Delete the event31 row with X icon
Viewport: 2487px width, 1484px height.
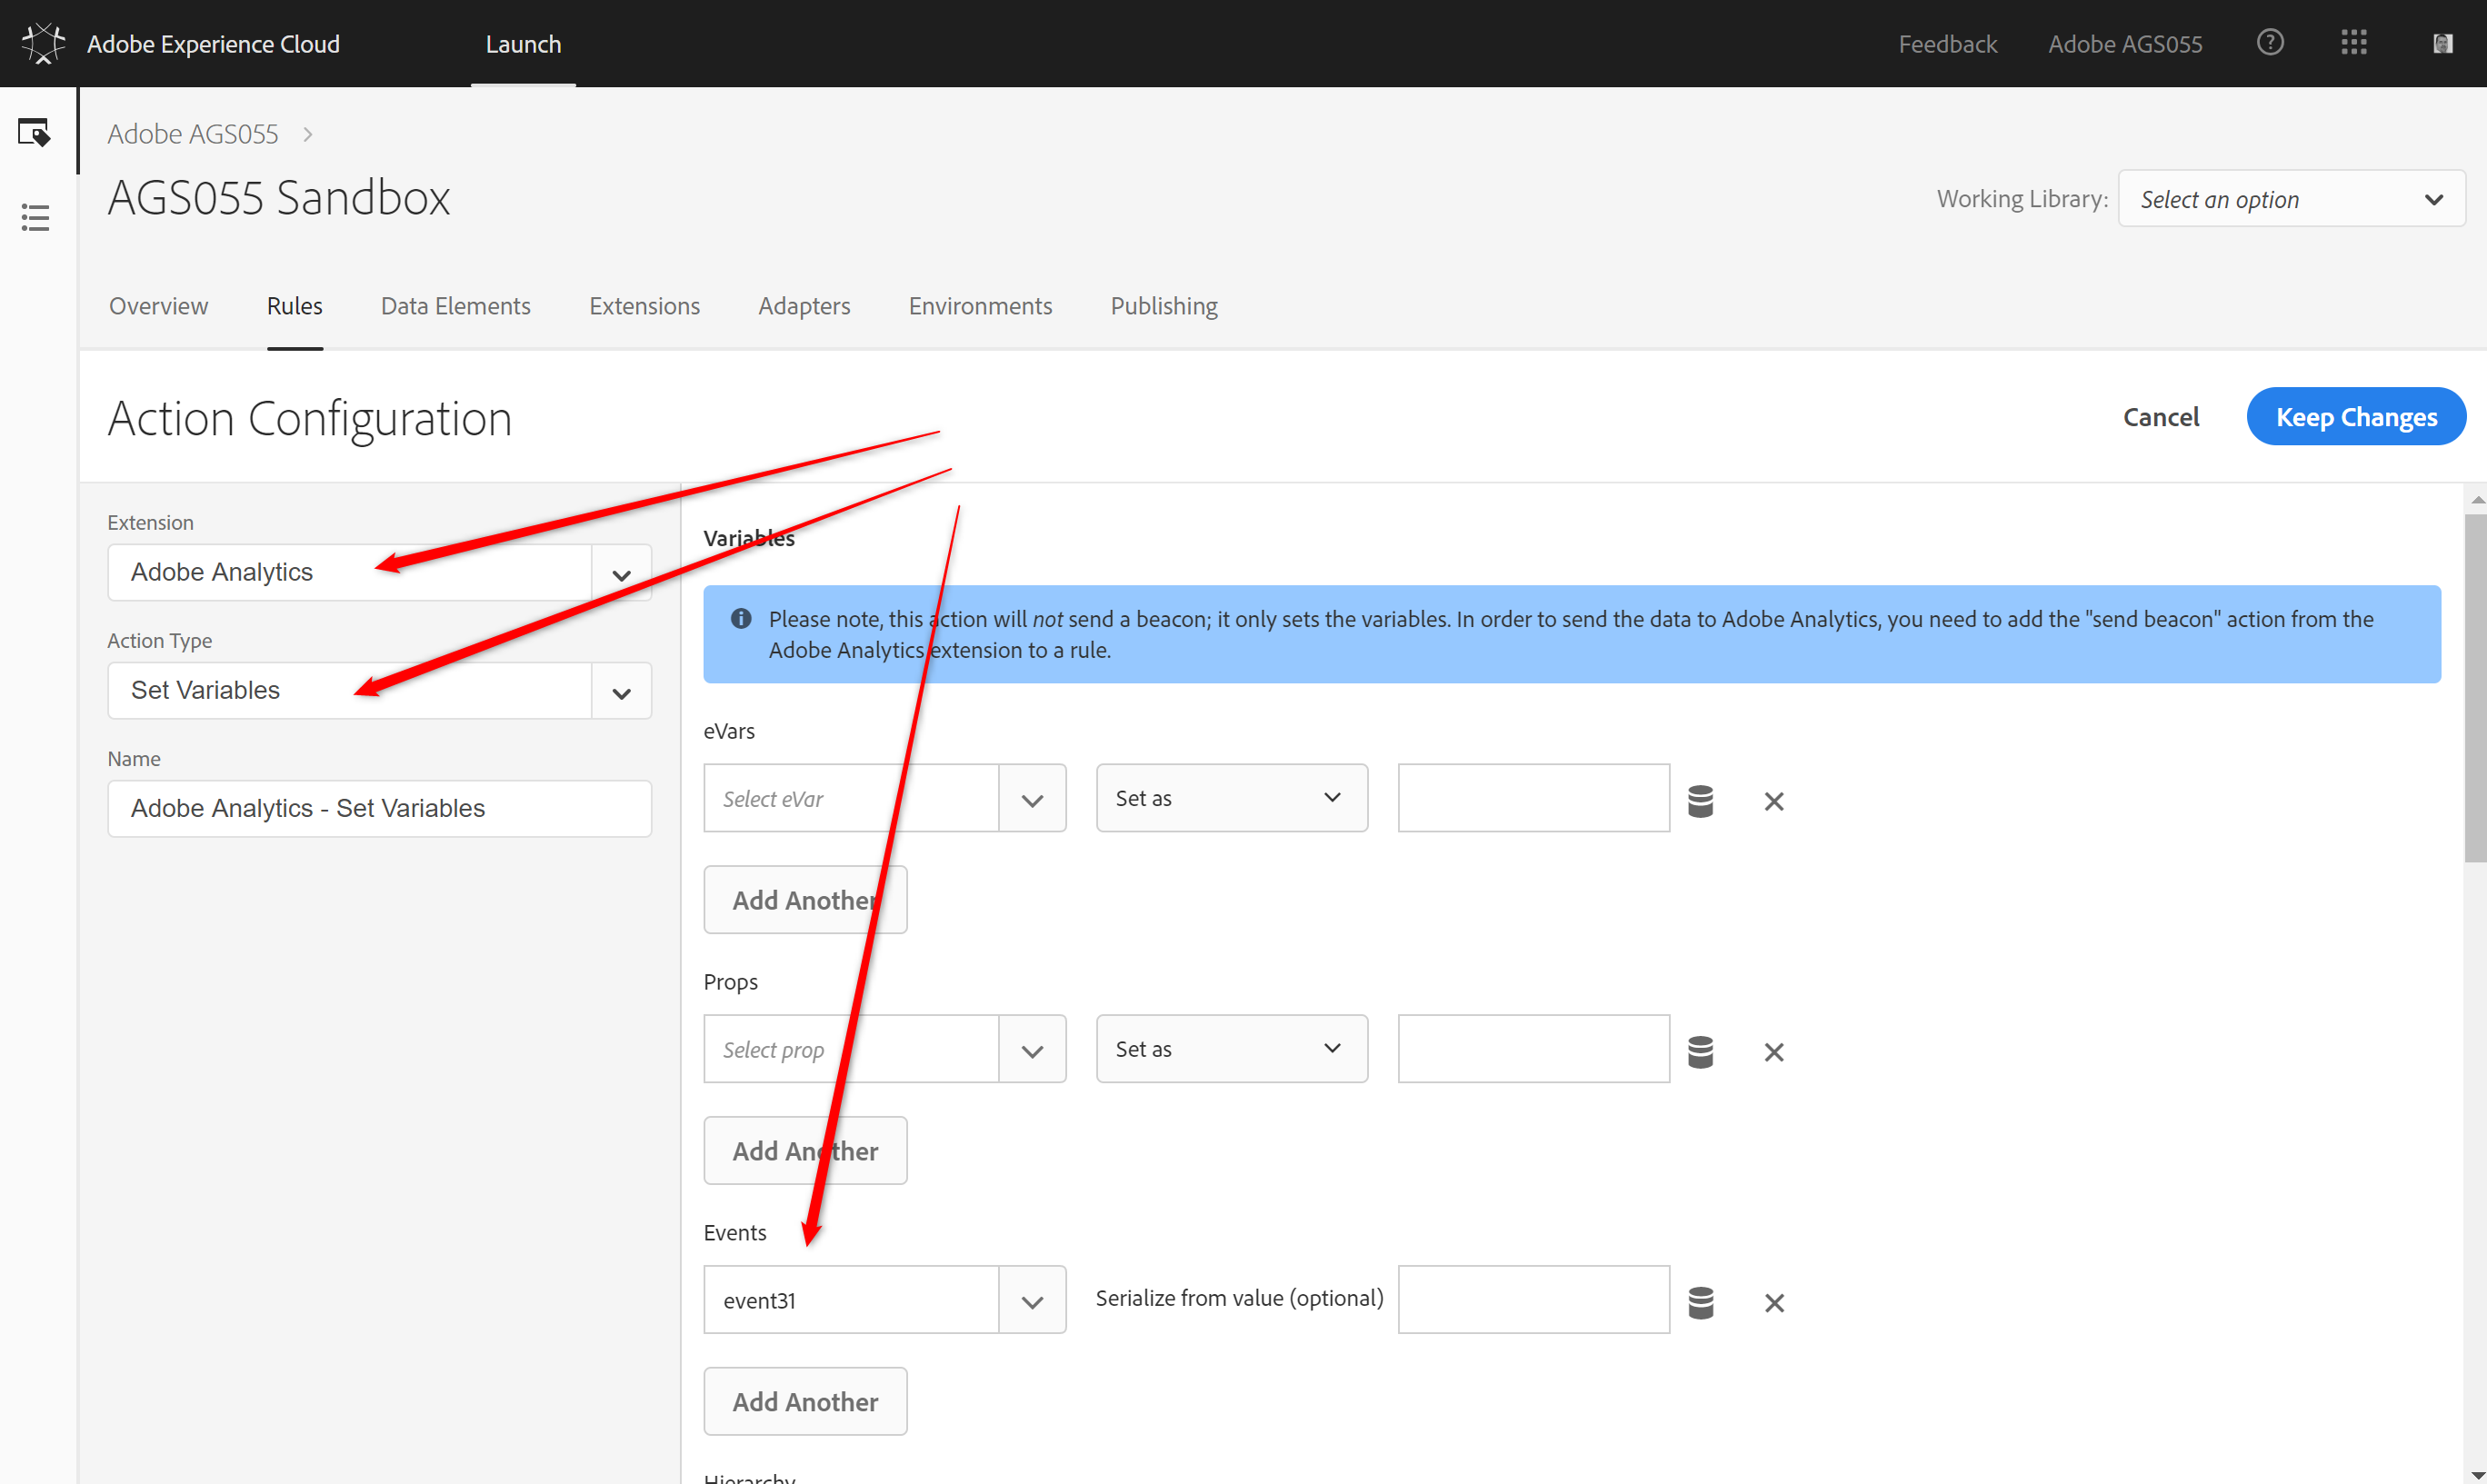point(1774,1303)
